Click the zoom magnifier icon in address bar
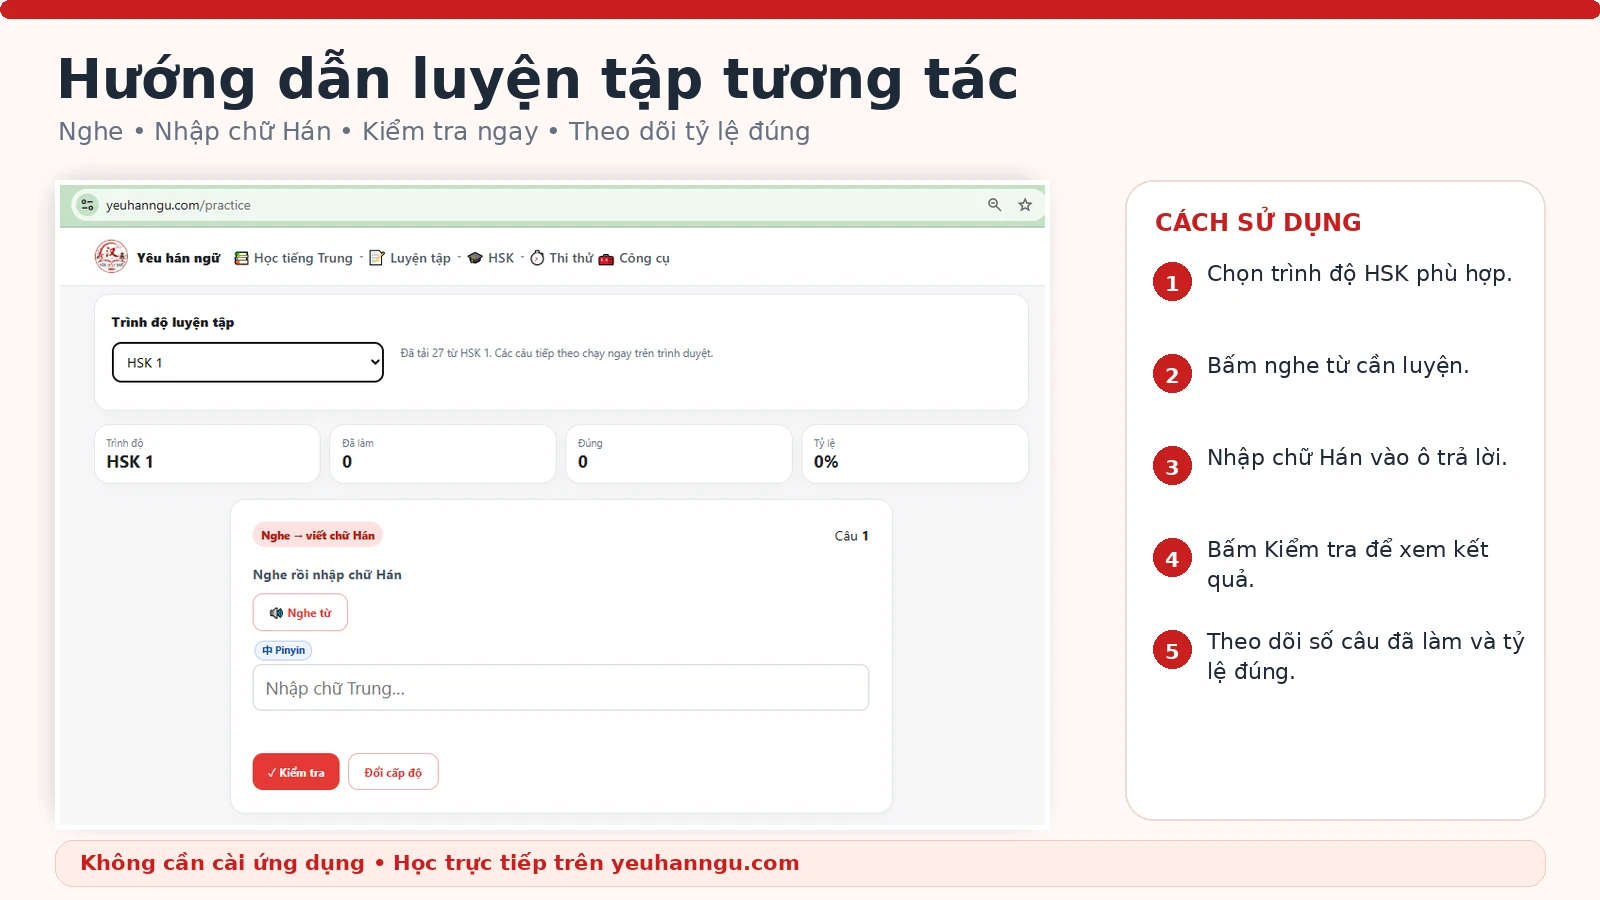Screen dimensions: 1600x900 pyautogui.click(x=994, y=204)
